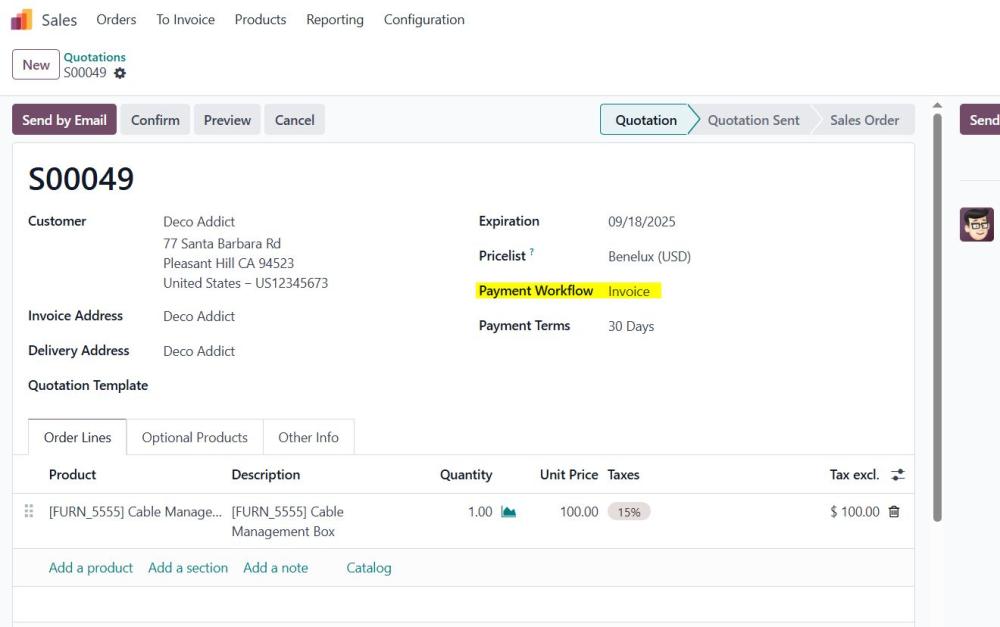Click the Tax excl. column header
Viewport: 1000px width, 627px height.
pos(854,475)
